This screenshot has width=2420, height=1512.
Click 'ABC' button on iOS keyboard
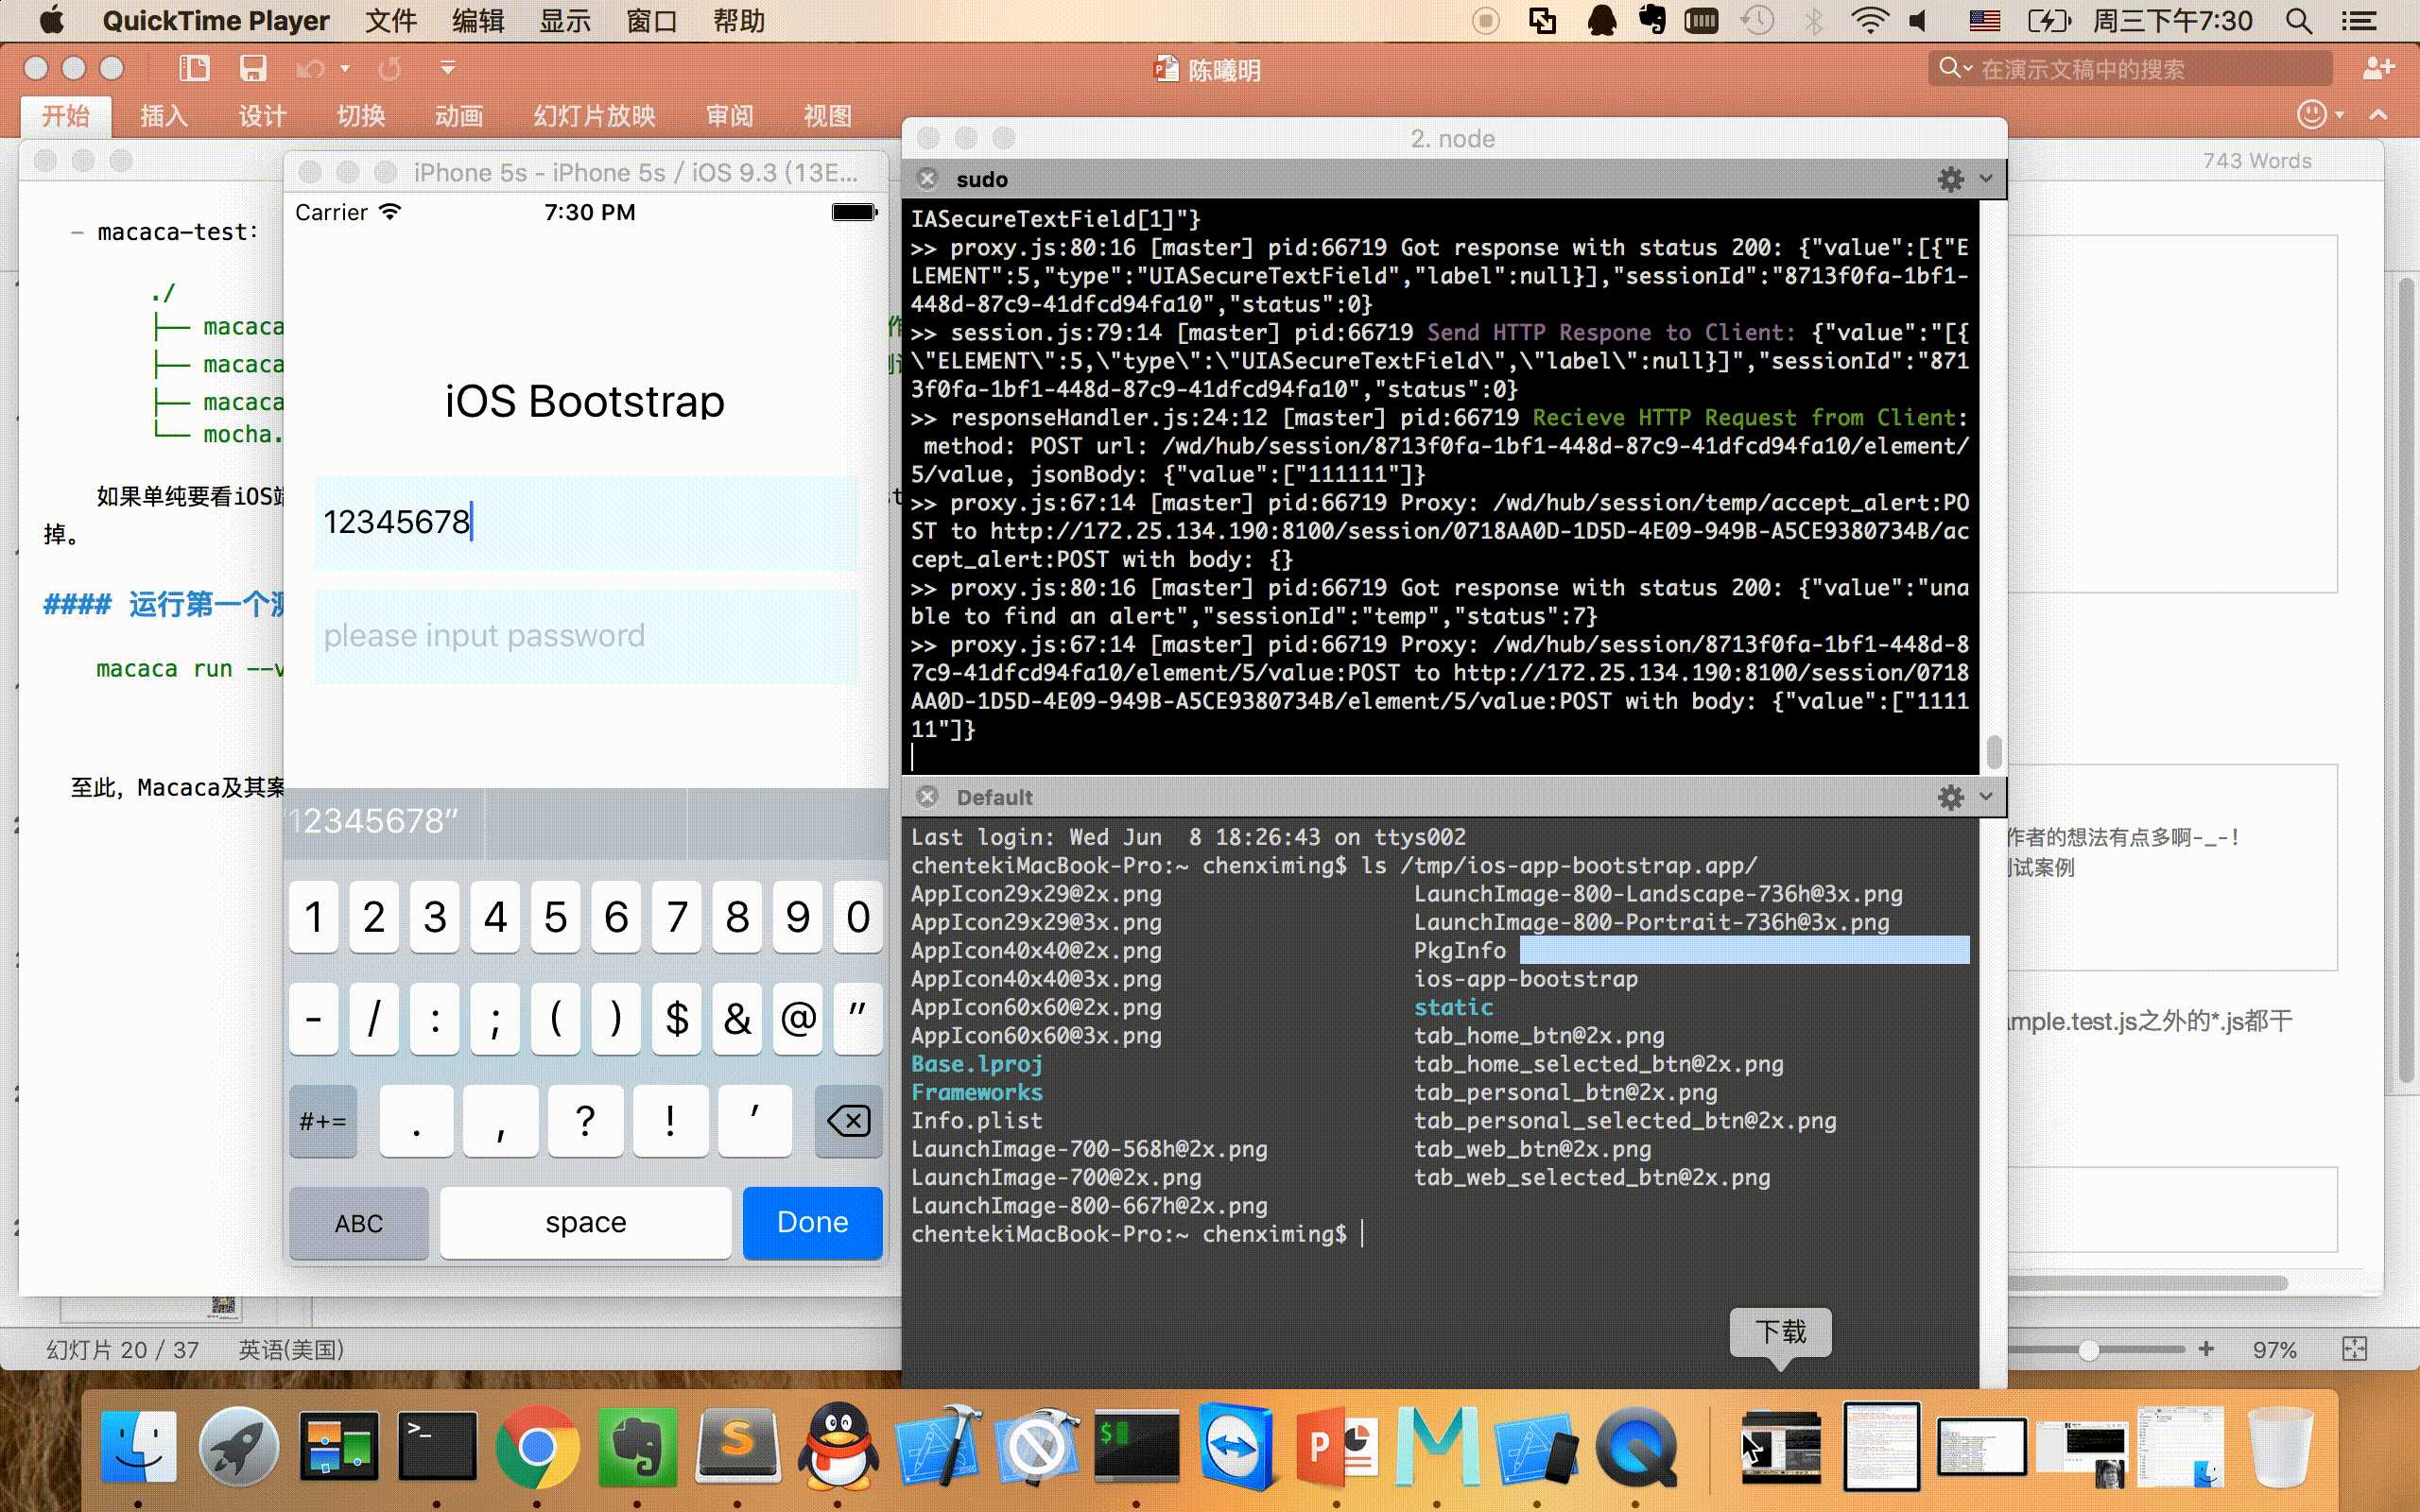point(359,1221)
